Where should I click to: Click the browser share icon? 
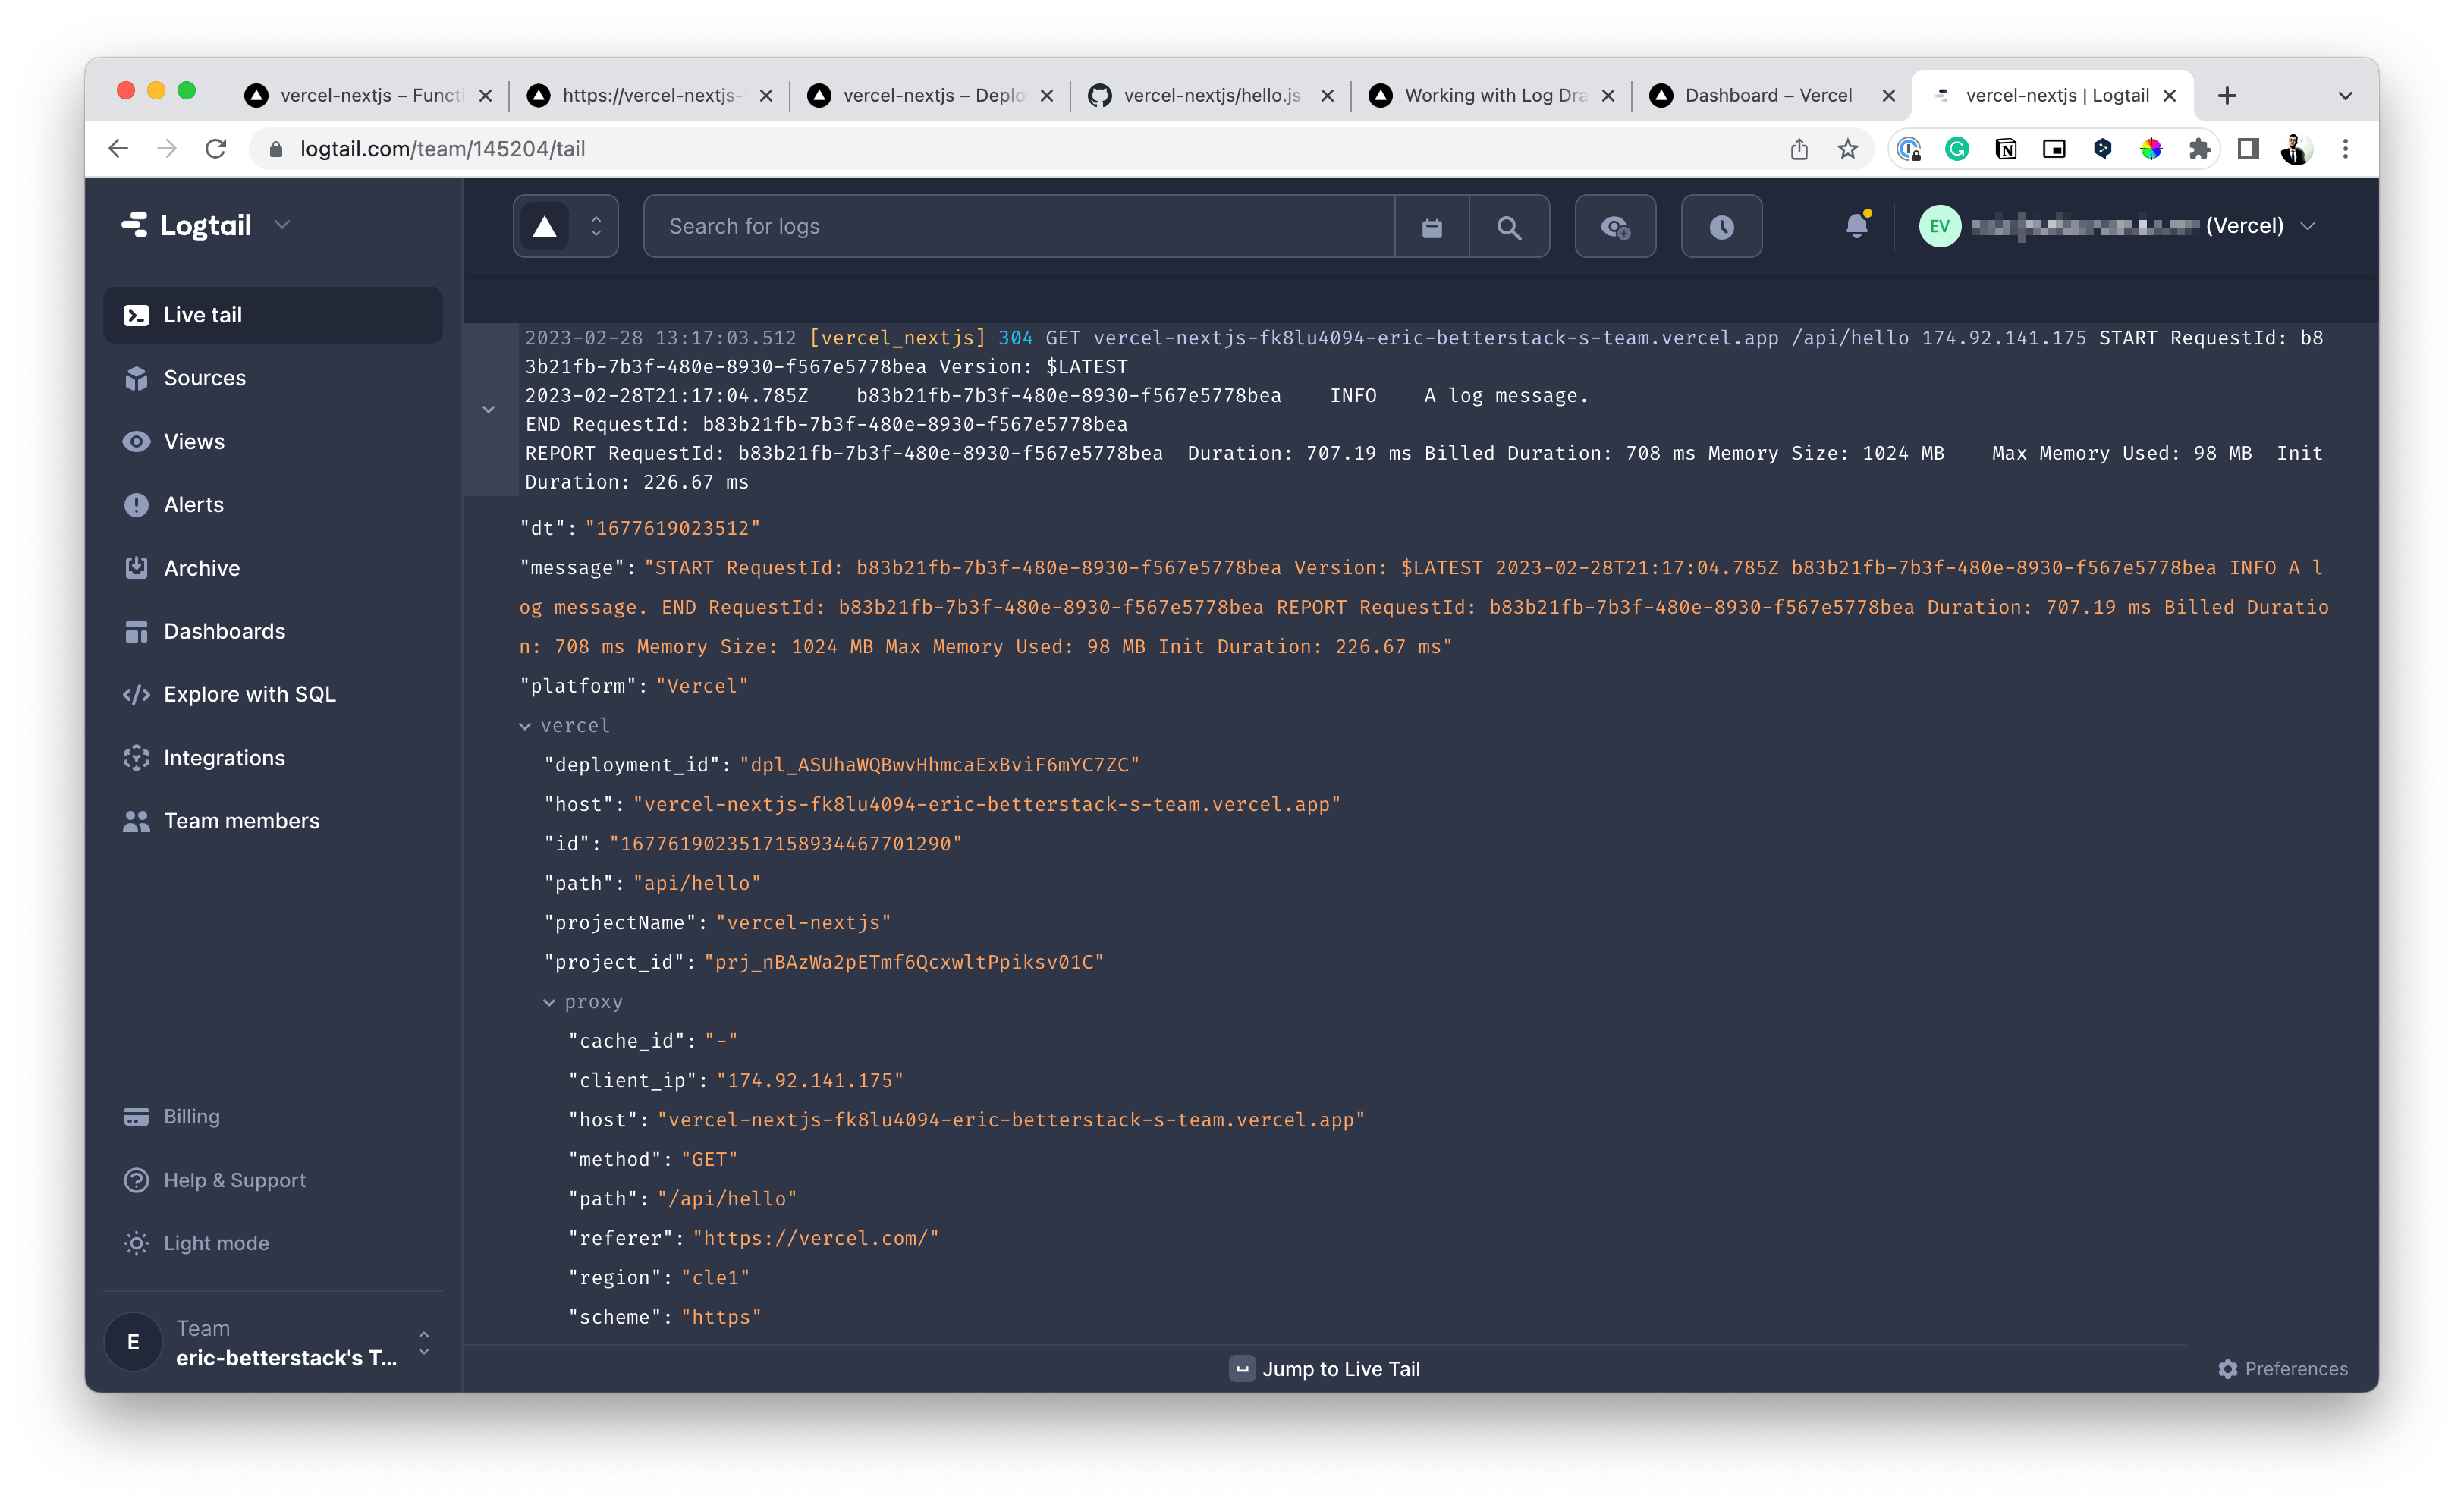[1799, 149]
